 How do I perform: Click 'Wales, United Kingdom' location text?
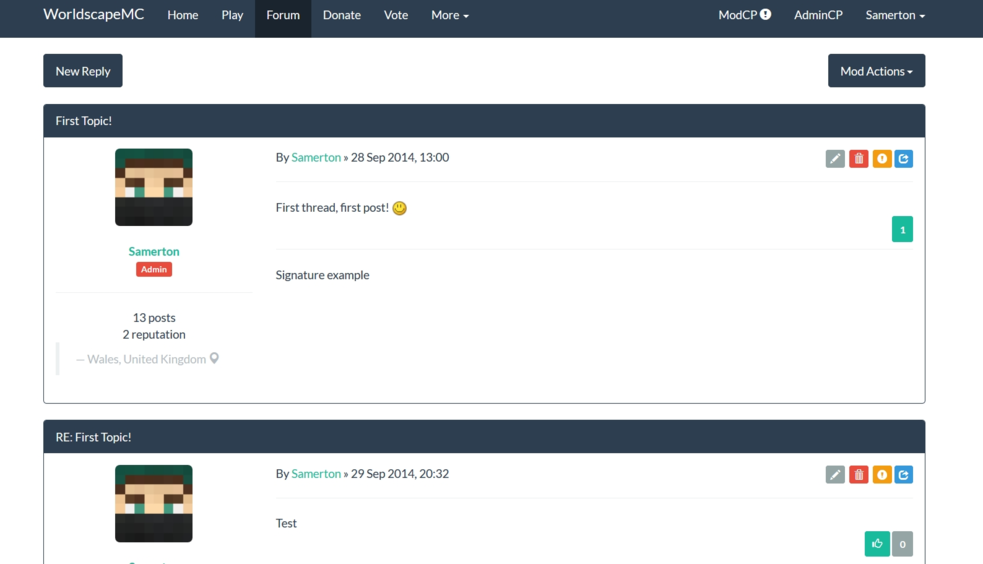click(146, 359)
